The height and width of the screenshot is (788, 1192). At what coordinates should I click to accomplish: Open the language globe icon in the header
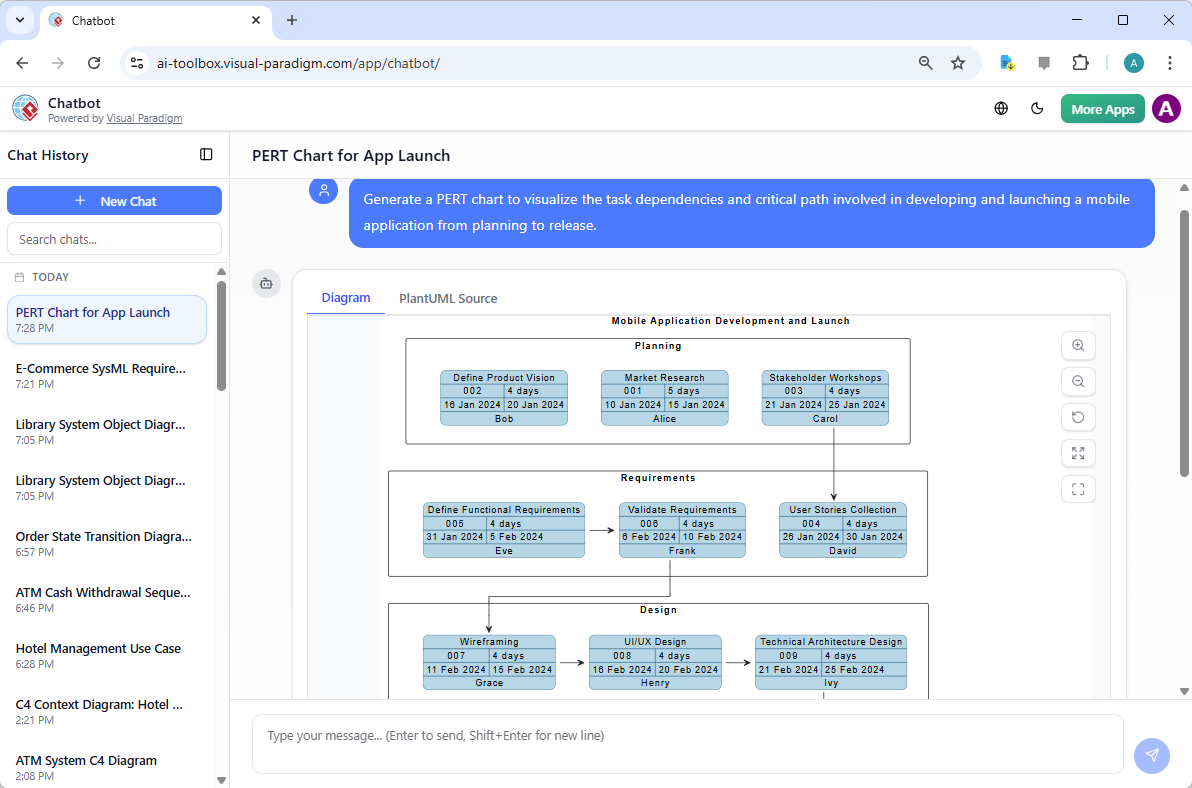click(1001, 108)
